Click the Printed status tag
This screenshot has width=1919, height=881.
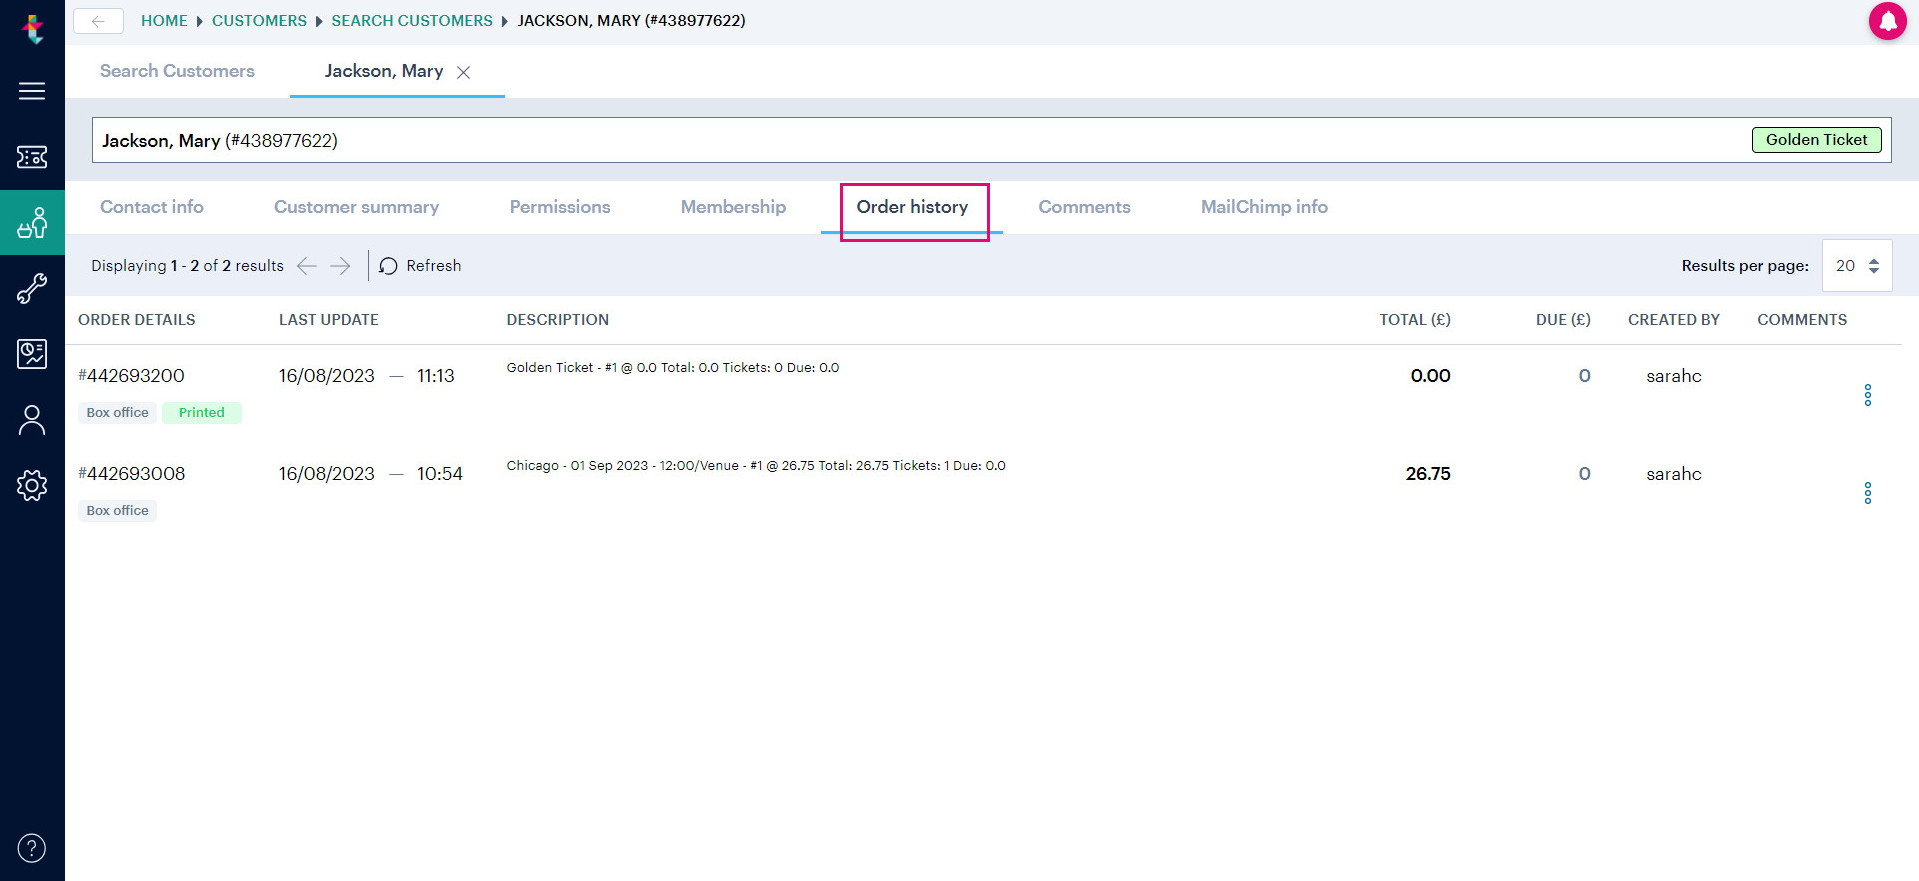point(202,413)
